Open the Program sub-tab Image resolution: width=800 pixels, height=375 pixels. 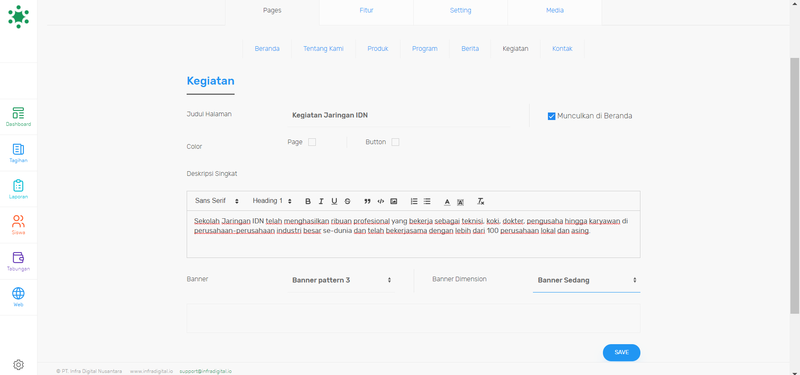coord(424,49)
